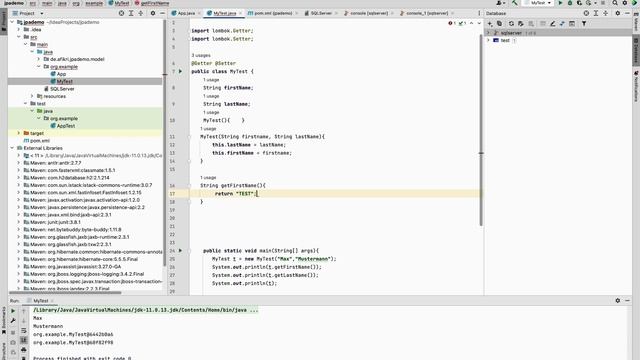Click the Filter funnel icon in Database toolbar
640x360 pixels.
[x=584, y=24]
